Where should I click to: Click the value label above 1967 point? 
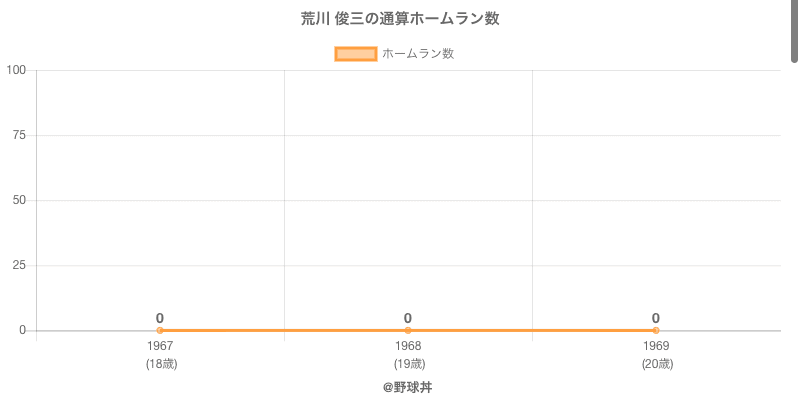160,318
